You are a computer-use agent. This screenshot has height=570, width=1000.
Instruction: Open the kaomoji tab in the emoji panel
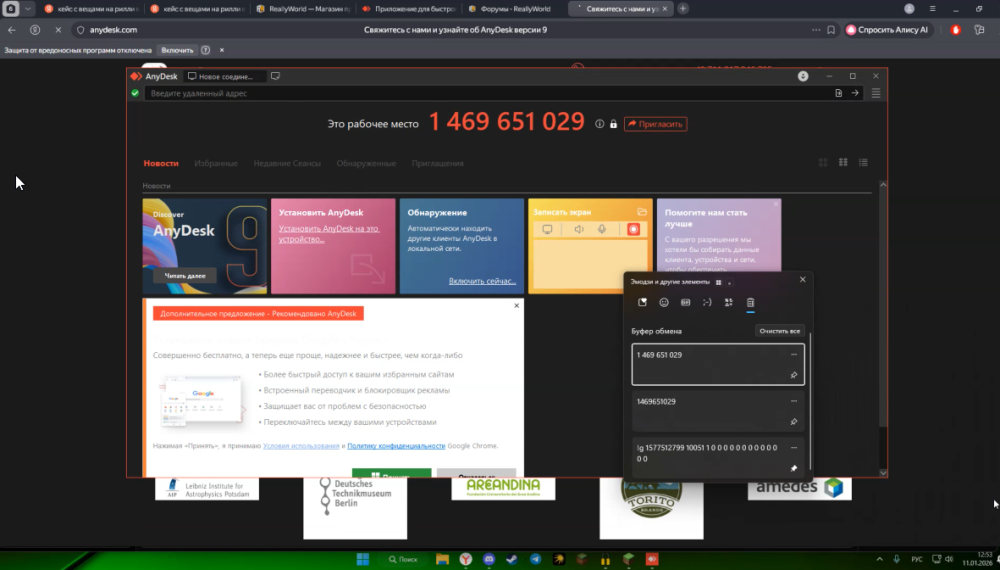pos(707,302)
